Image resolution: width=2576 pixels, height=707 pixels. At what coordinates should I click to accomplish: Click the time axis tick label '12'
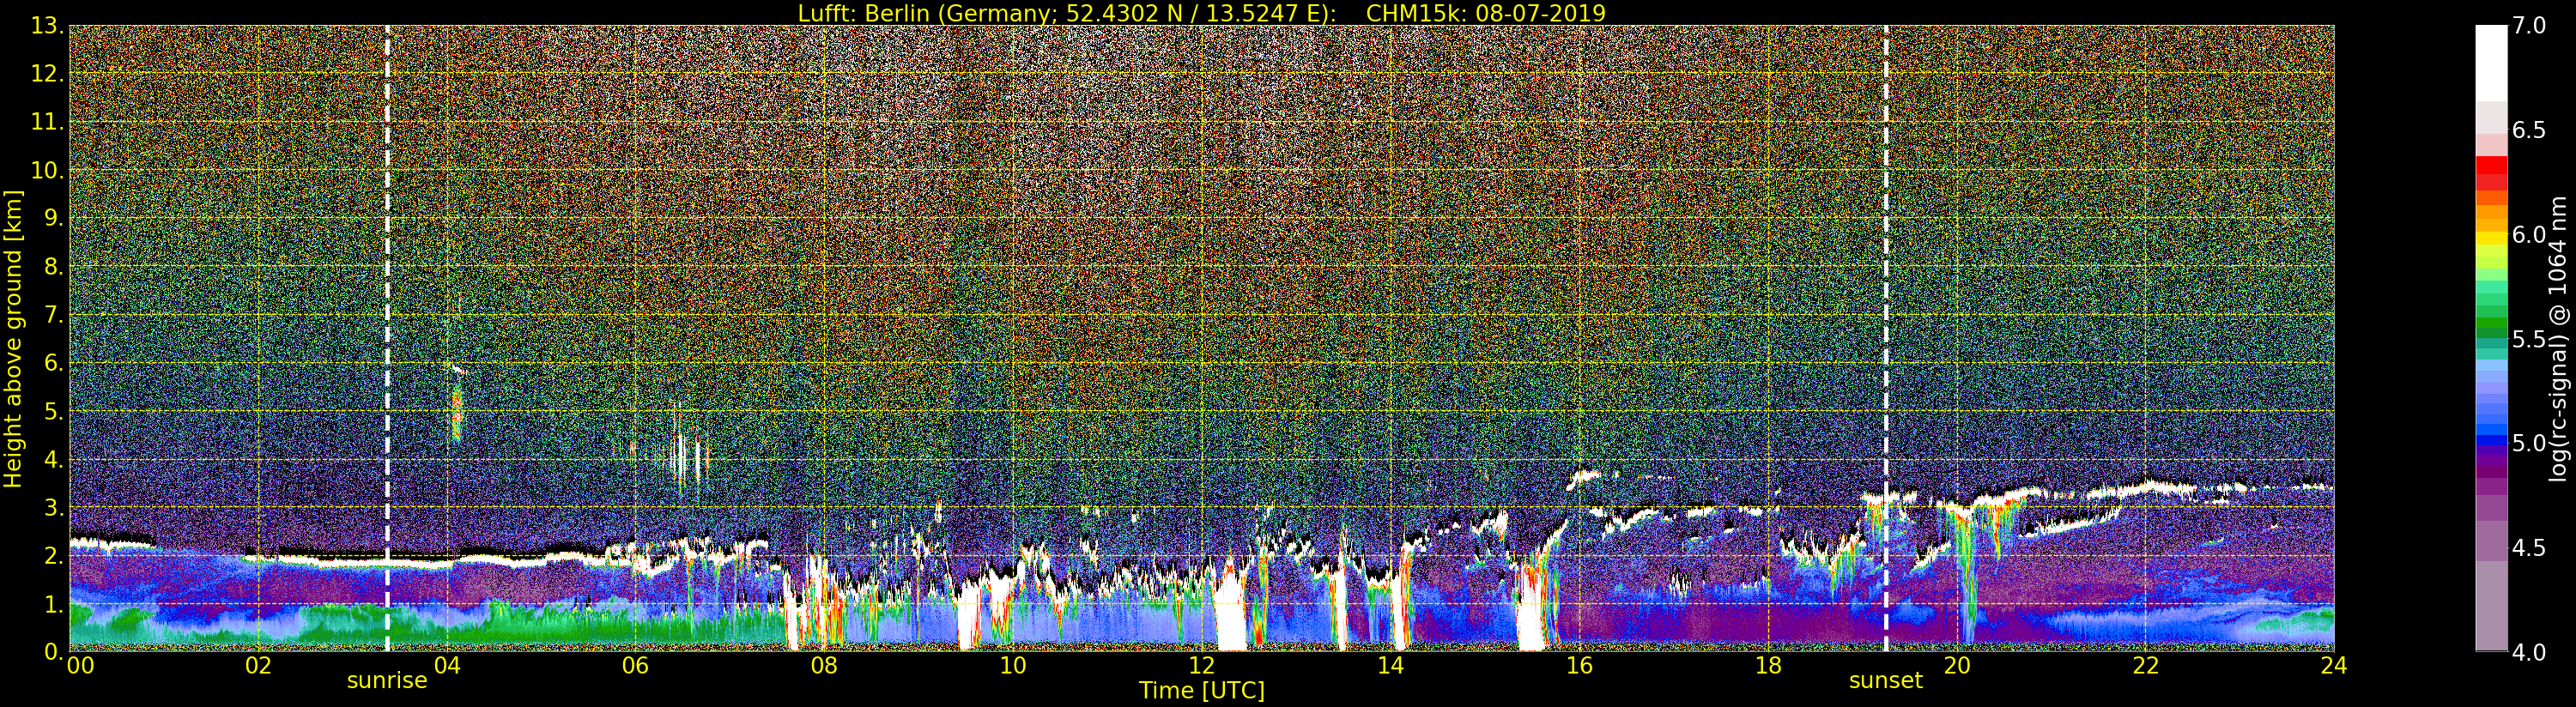click(x=1202, y=666)
